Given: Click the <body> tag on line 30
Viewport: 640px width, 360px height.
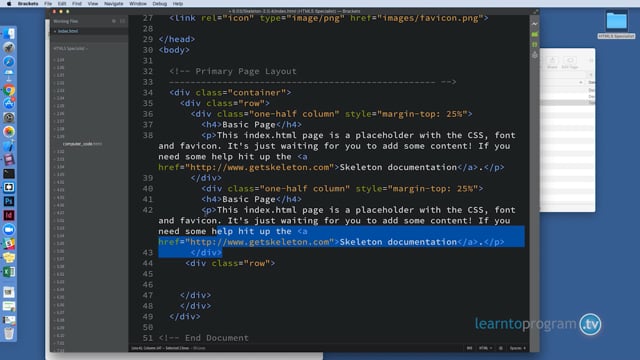Looking at the screenshot, I should [x=174, y=50].
